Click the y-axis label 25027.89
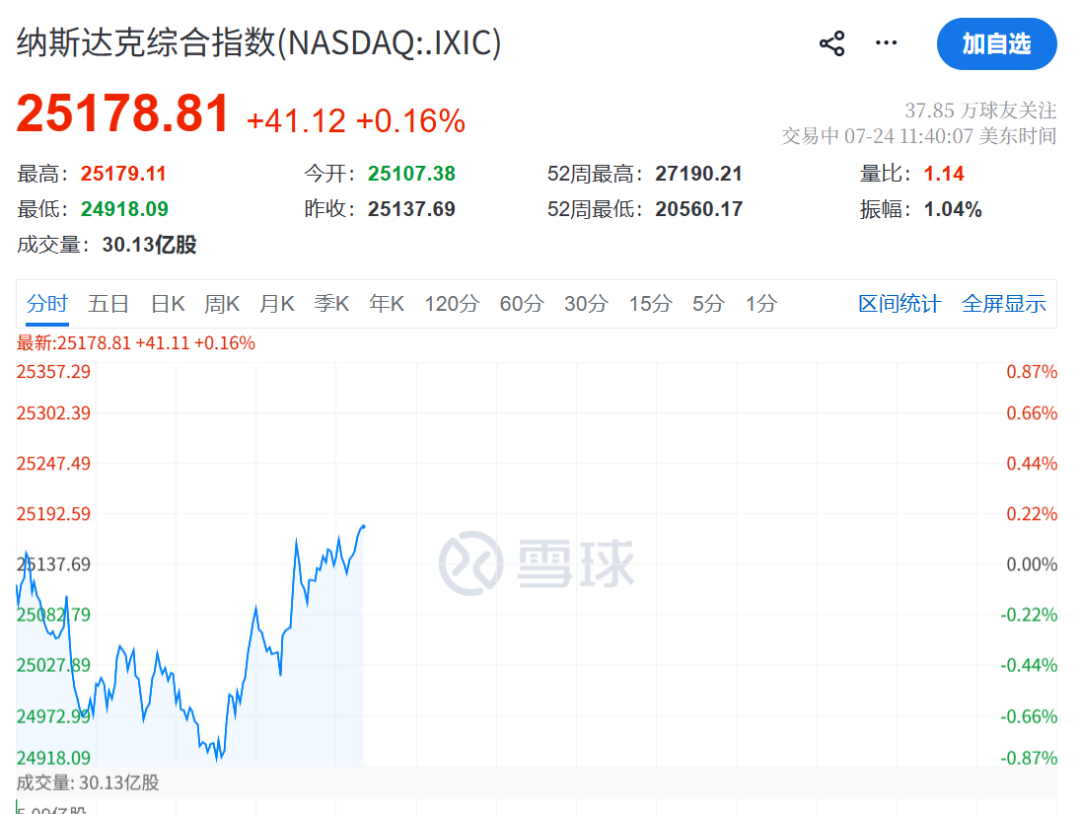Viewport: 1080px width, 814px height. 54,665
